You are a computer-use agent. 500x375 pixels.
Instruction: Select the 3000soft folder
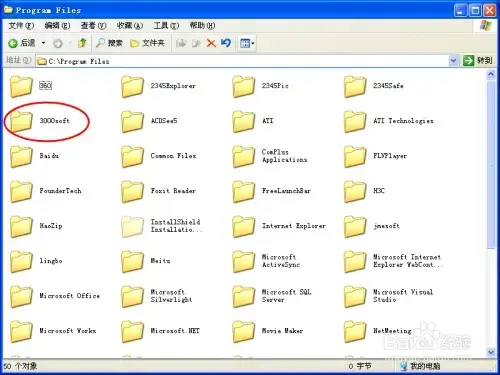[40, 121]
